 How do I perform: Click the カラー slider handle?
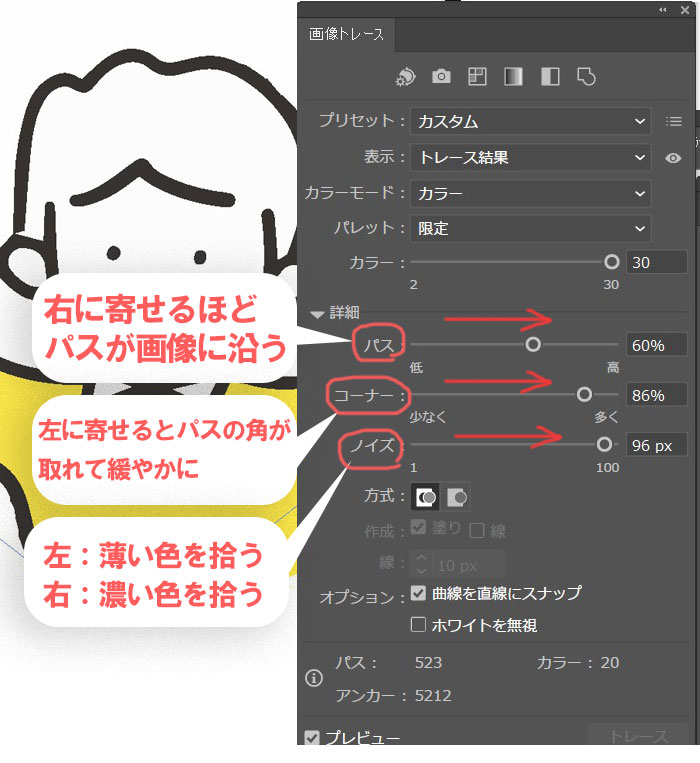pos(611,262)
